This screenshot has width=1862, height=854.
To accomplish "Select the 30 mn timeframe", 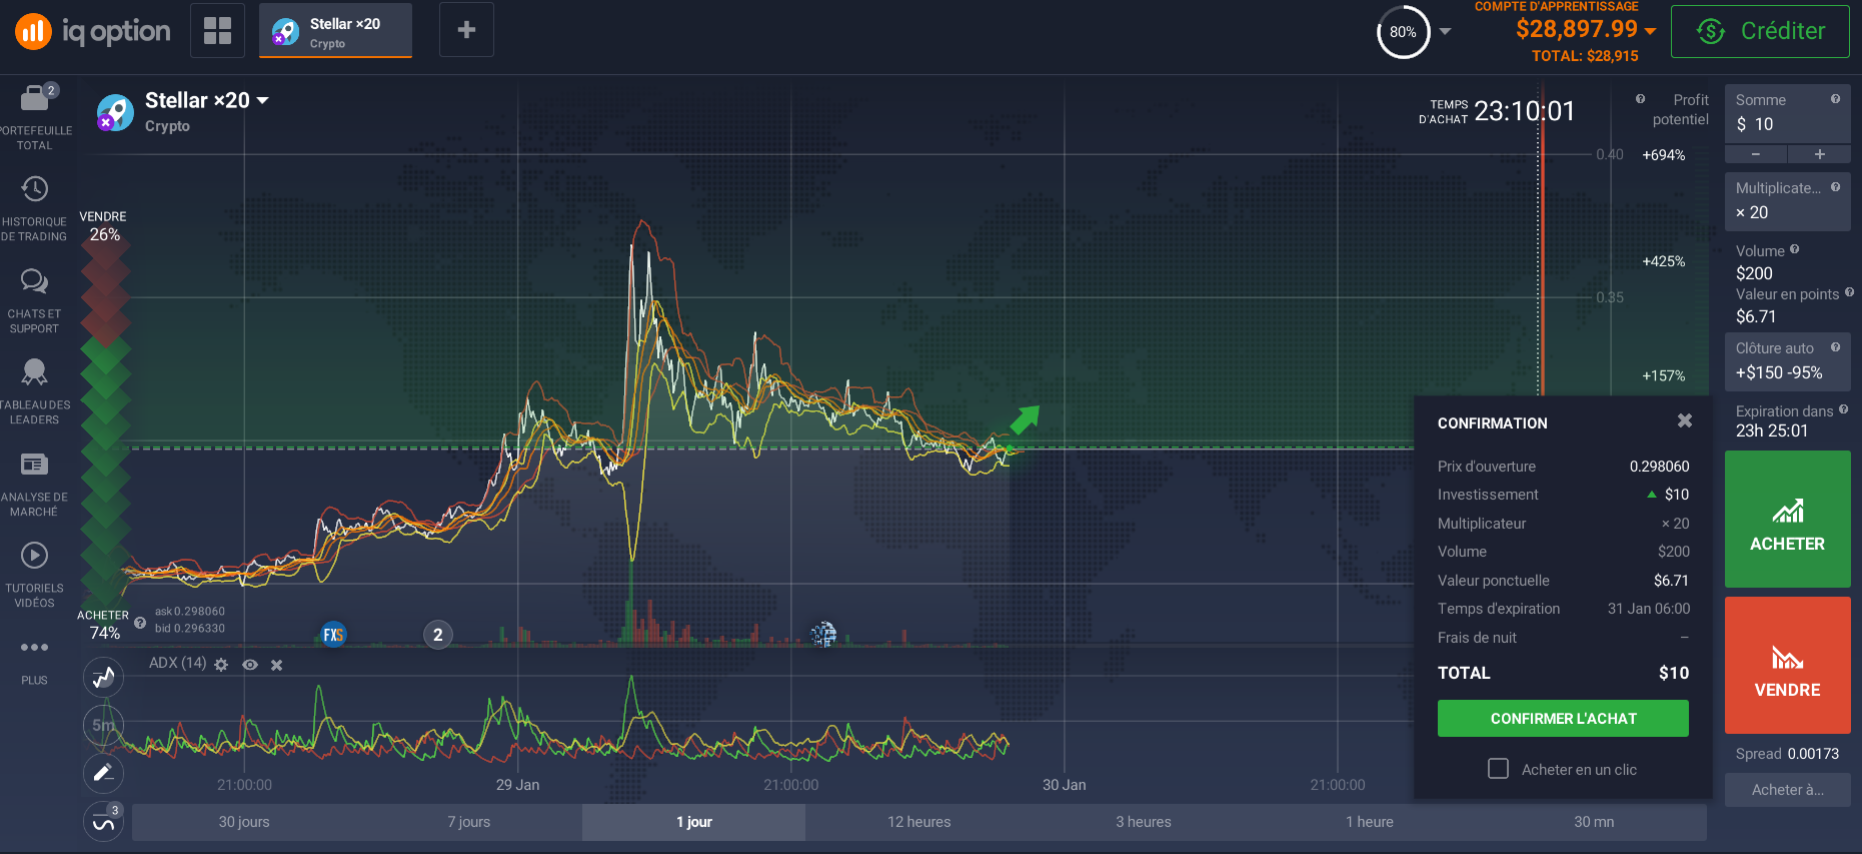I will click(1594, 822).
